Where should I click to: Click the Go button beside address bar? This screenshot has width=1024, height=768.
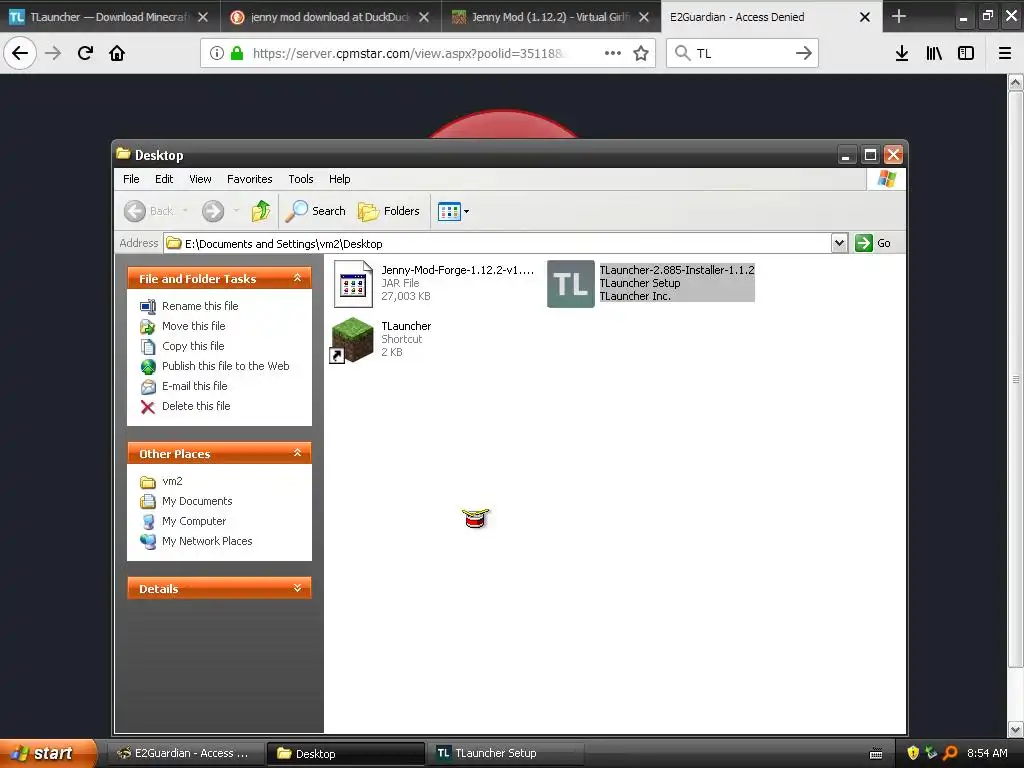[x=873, y=244]
